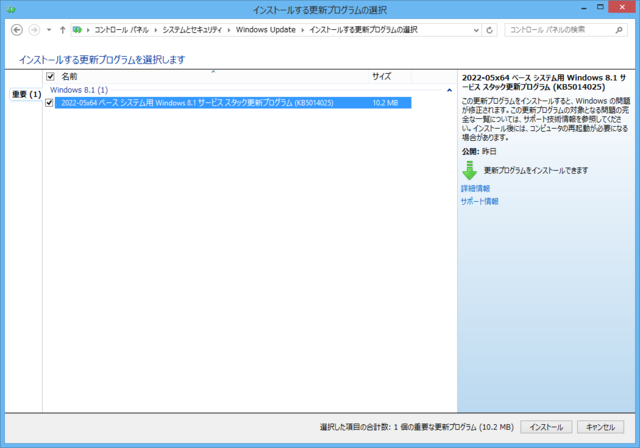
Task: Open Windows Update breadcrumb item
Action: (x=266, y=30)
